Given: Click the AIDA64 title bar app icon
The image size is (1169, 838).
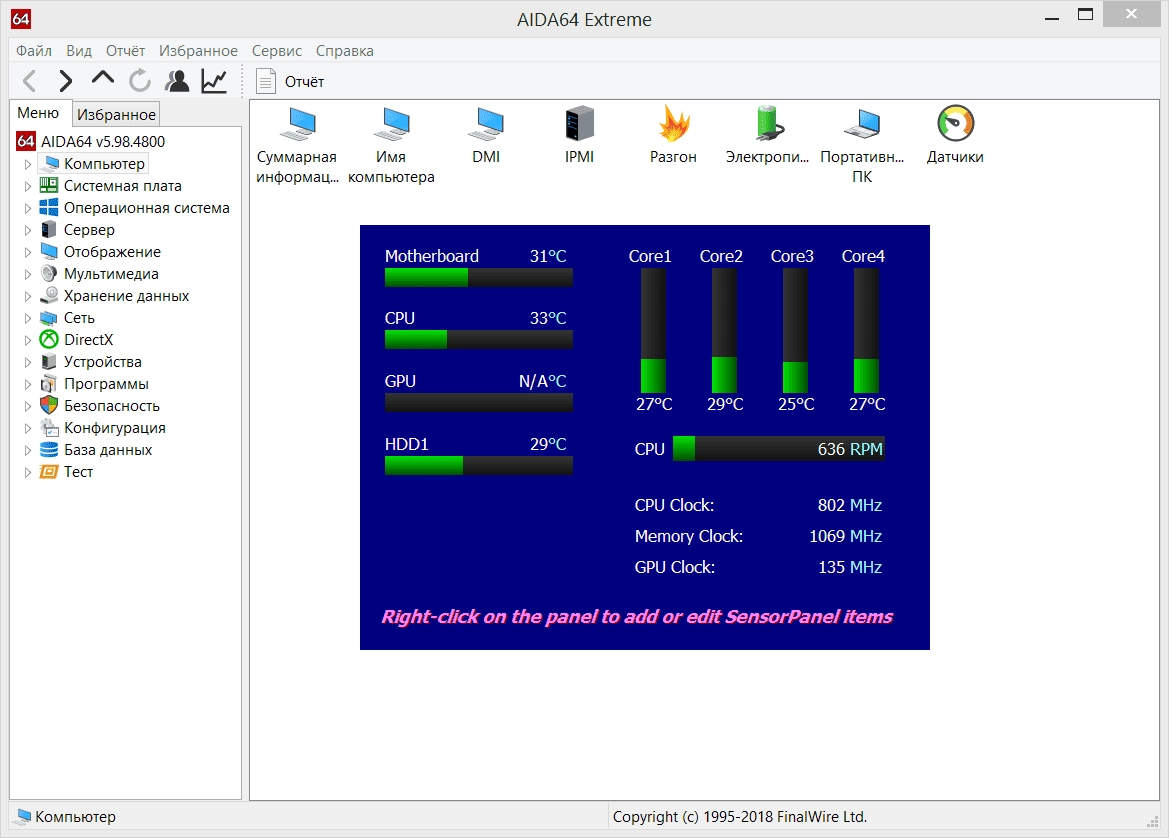Looking at the screenshot, I should 22,19.
